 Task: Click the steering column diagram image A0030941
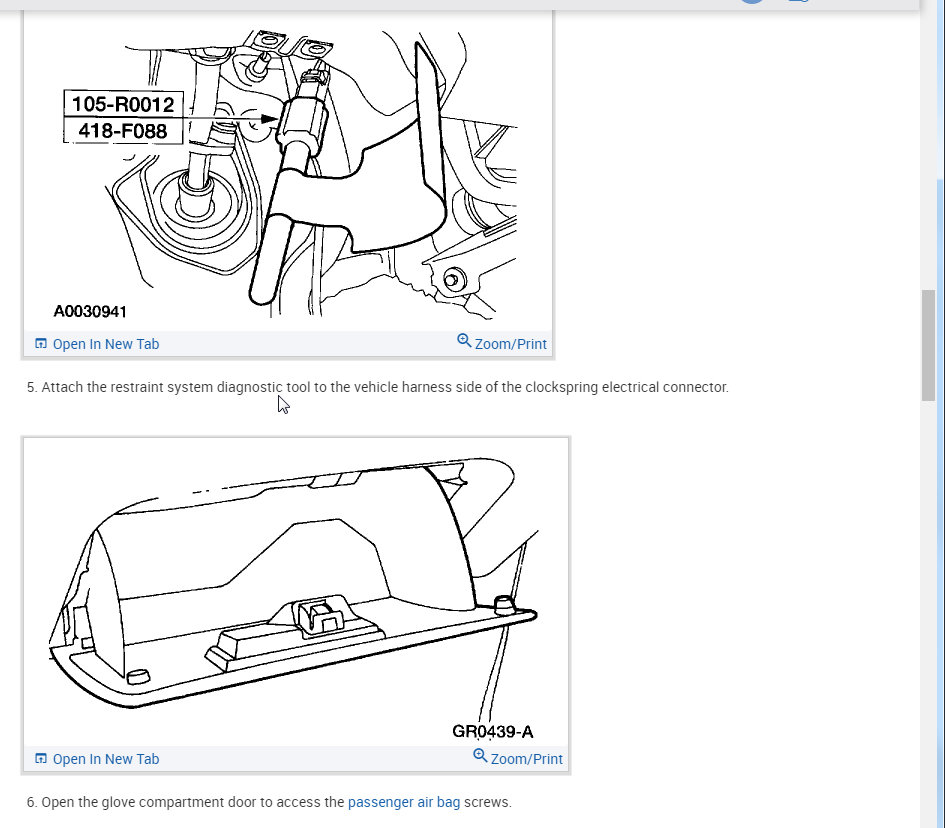288,172
